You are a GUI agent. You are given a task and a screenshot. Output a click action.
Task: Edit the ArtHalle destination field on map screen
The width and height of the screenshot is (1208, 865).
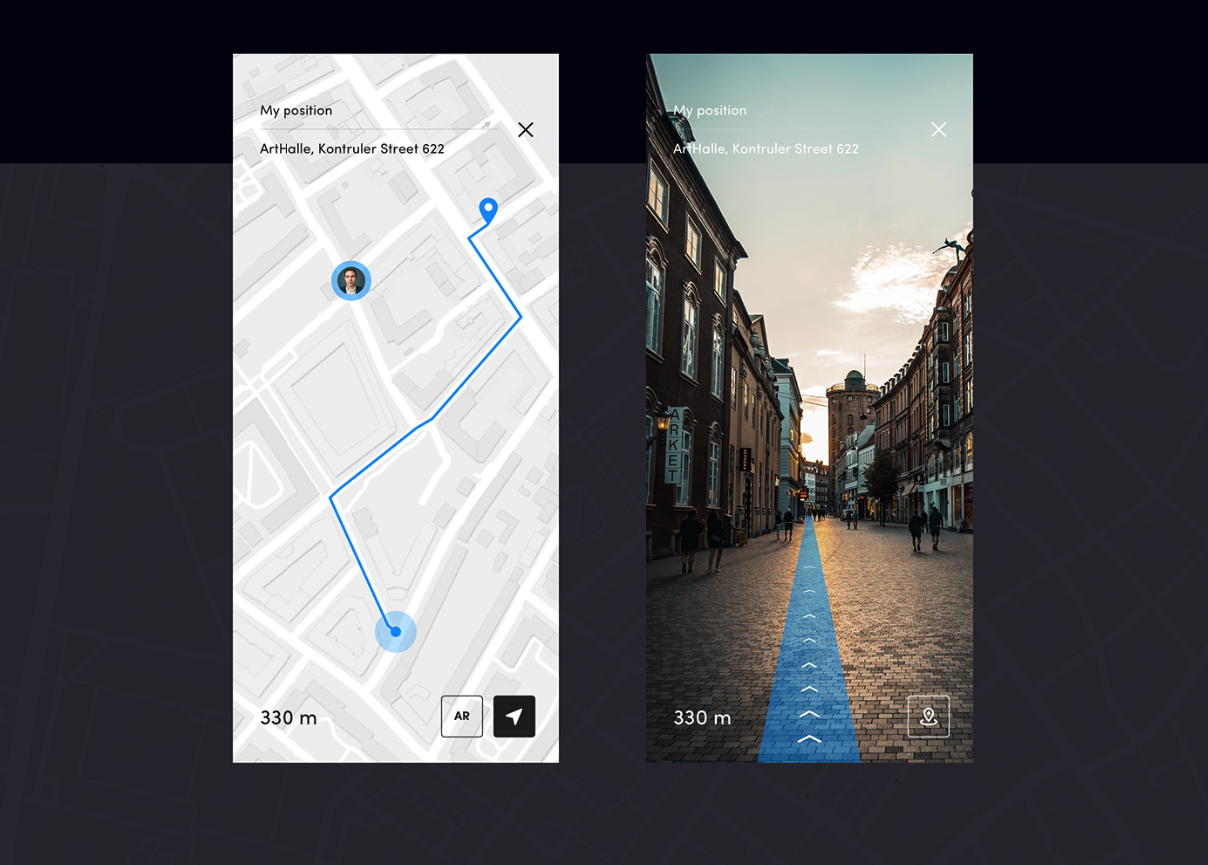pyautogui.click(x=352, y=149)
